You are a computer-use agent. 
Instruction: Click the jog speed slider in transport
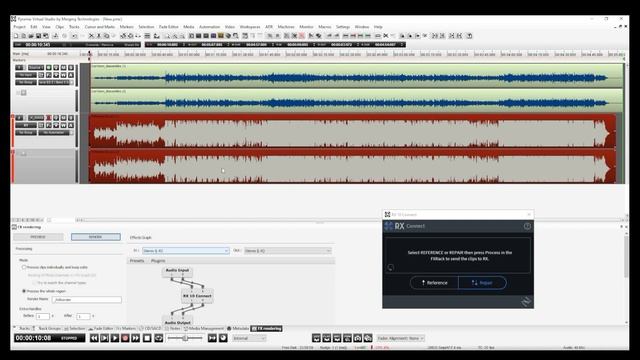pyautogui.click(x=185, y=338)
